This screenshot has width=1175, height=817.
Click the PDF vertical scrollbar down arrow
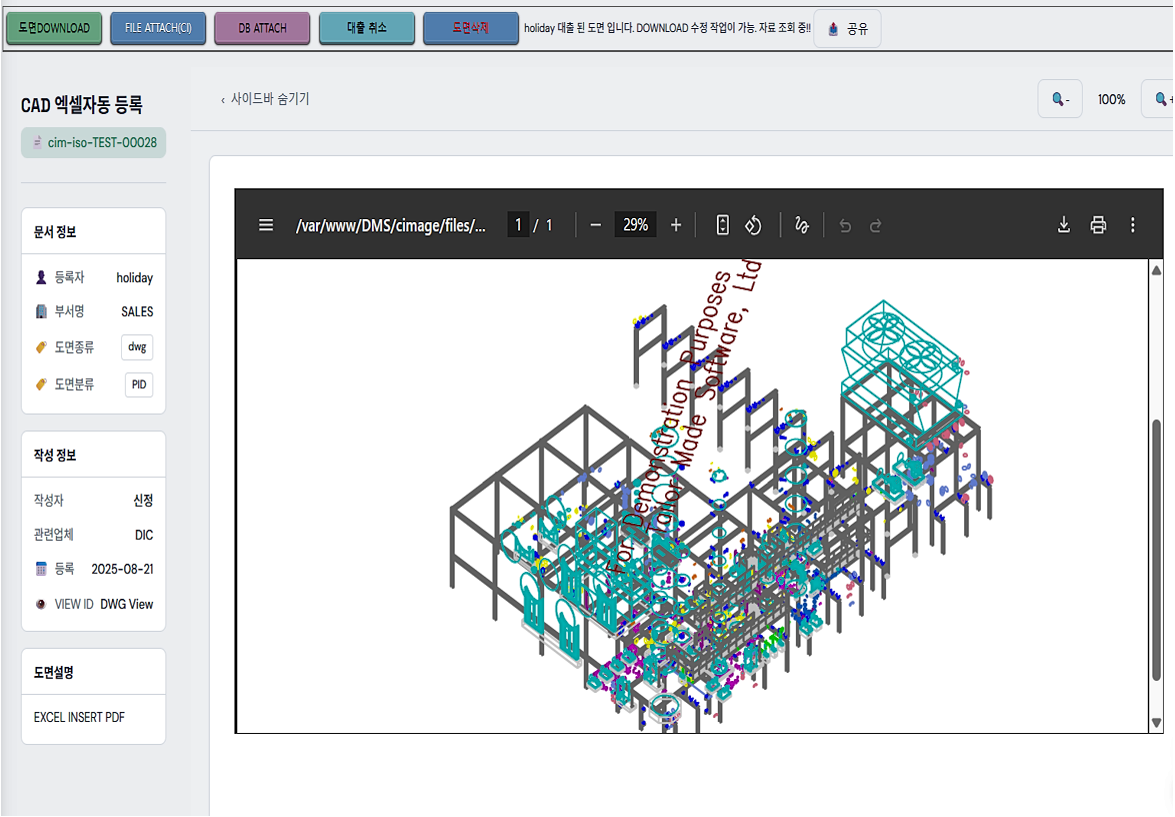[x=1157, y=722]
